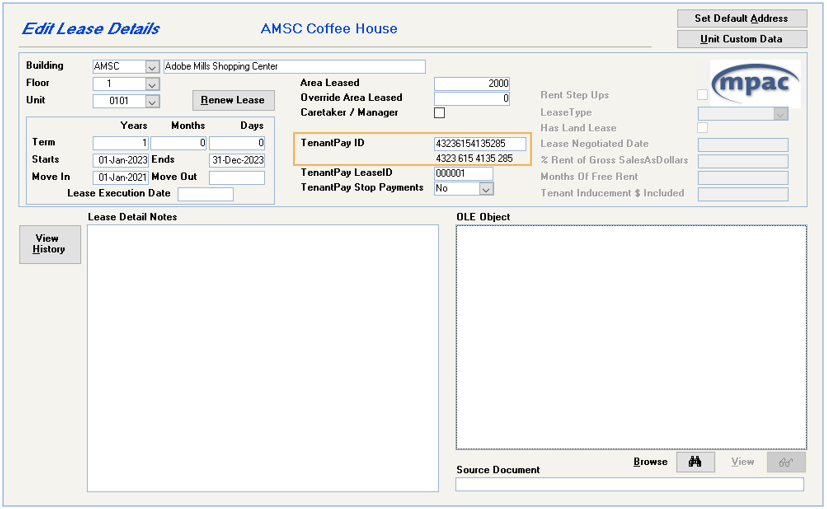
Task: Click the Term Years field
Action: click(x=121, y=143)
